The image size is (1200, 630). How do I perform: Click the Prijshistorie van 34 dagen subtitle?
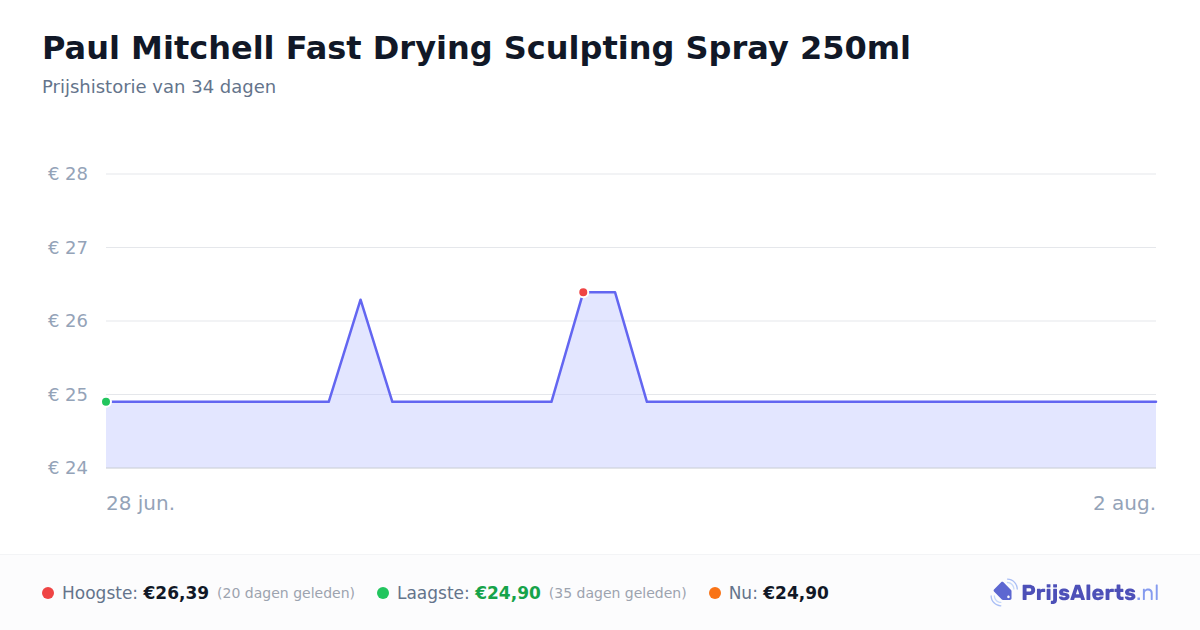click(159, 87)
